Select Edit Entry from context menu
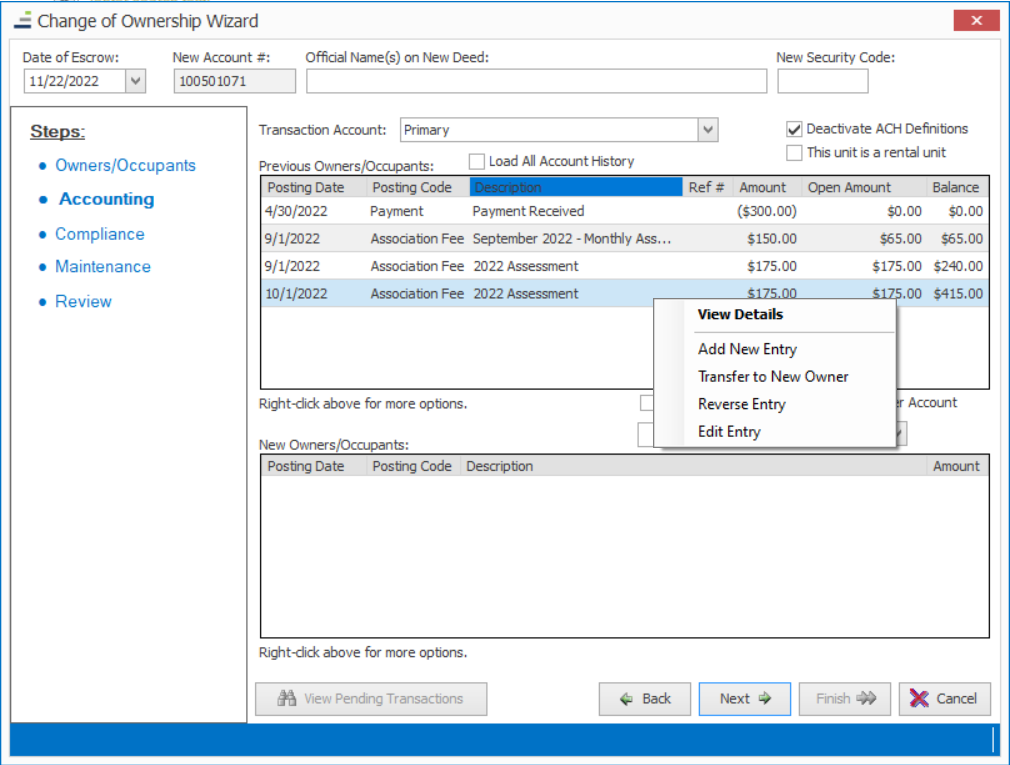This screenshot has height=765, width=1010. [x=729, y=432]
